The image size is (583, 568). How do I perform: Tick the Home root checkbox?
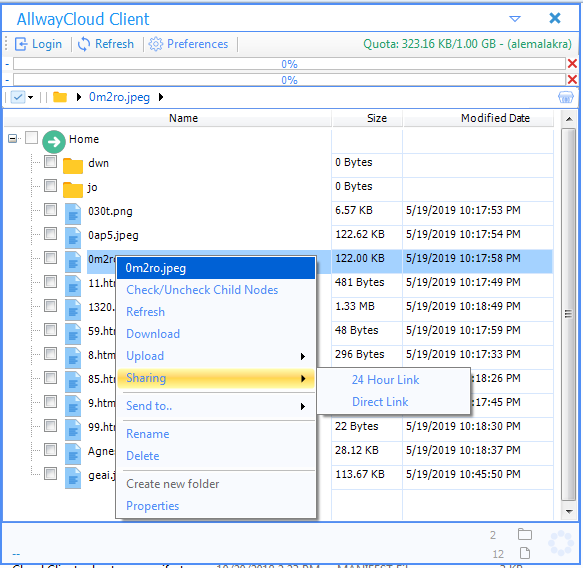click(31, 138)
